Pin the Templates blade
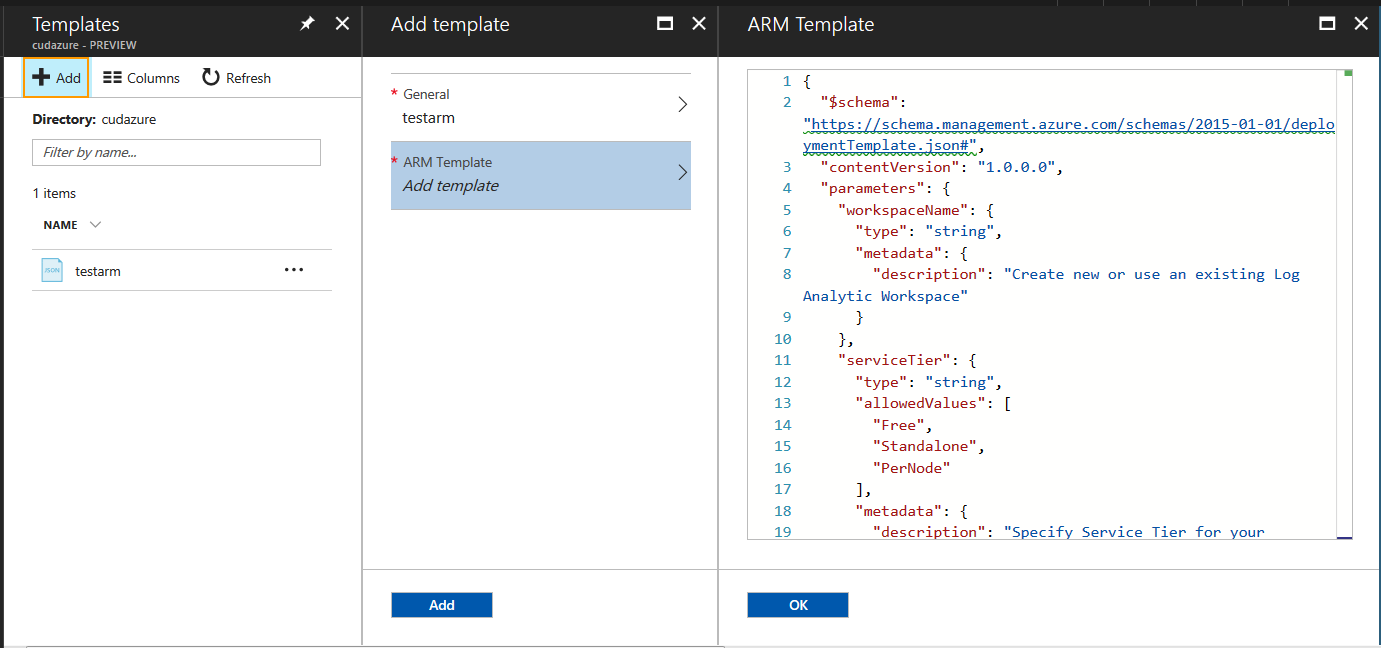 click(309, 23)
